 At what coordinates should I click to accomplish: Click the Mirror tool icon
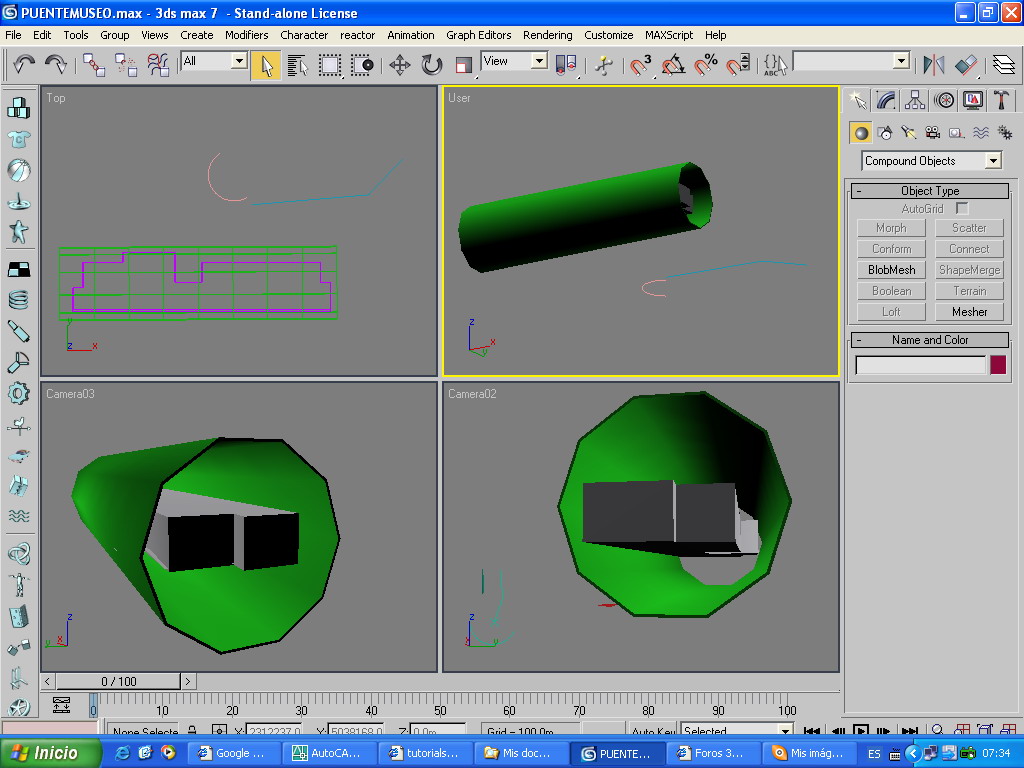tap(934, 65)
